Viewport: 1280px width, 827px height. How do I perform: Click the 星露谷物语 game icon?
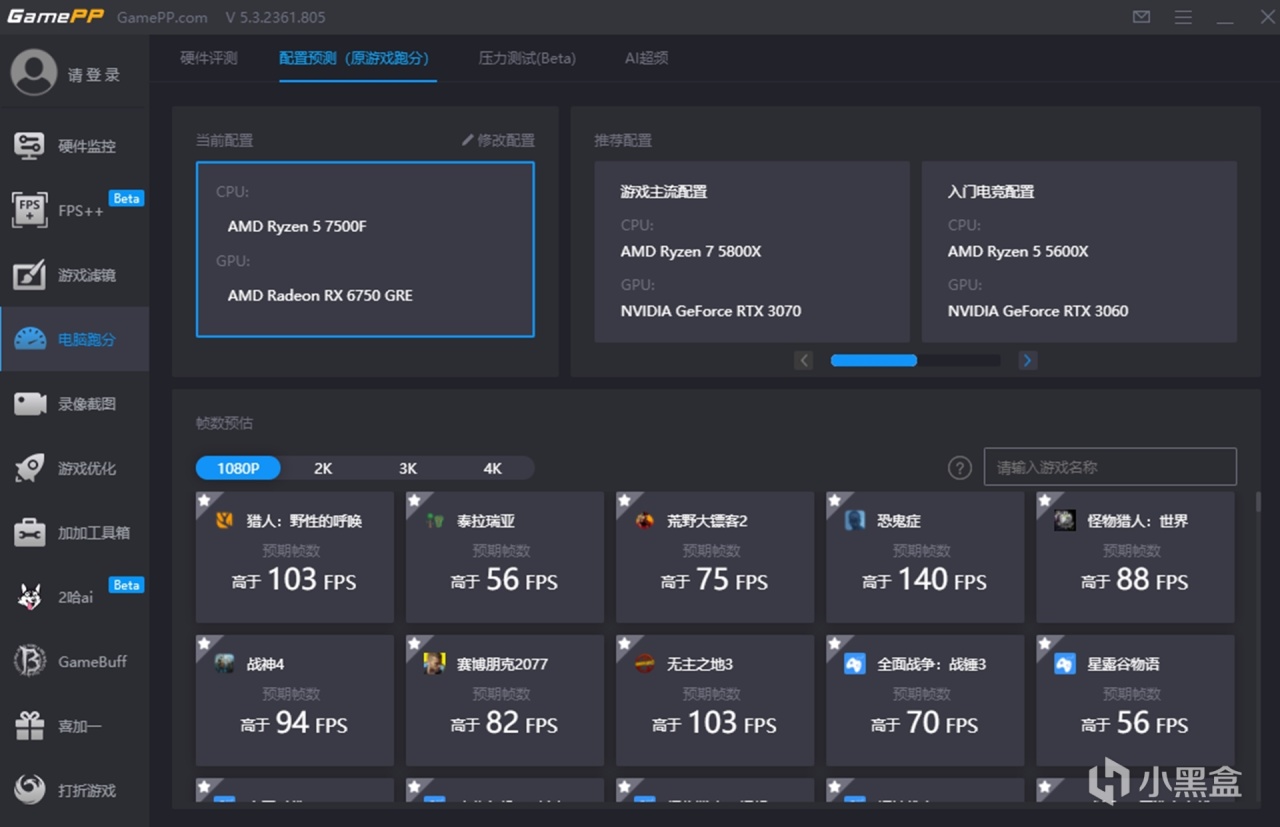(1065, 664)
